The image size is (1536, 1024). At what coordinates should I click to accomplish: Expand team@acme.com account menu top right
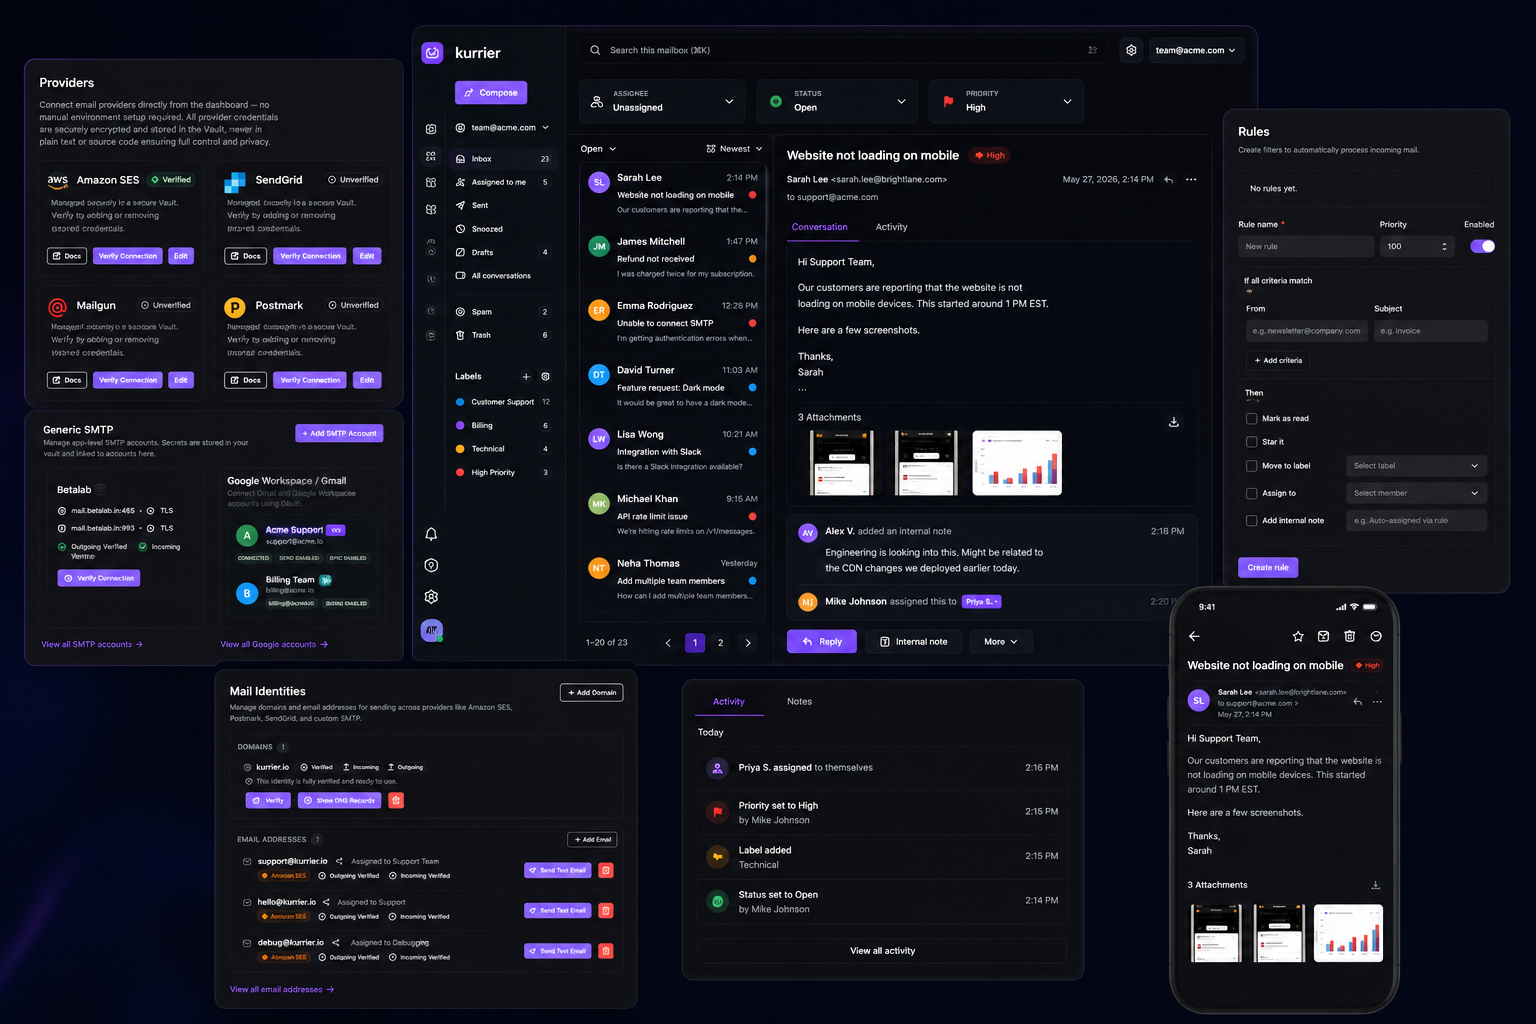(x=1196, y=50)
